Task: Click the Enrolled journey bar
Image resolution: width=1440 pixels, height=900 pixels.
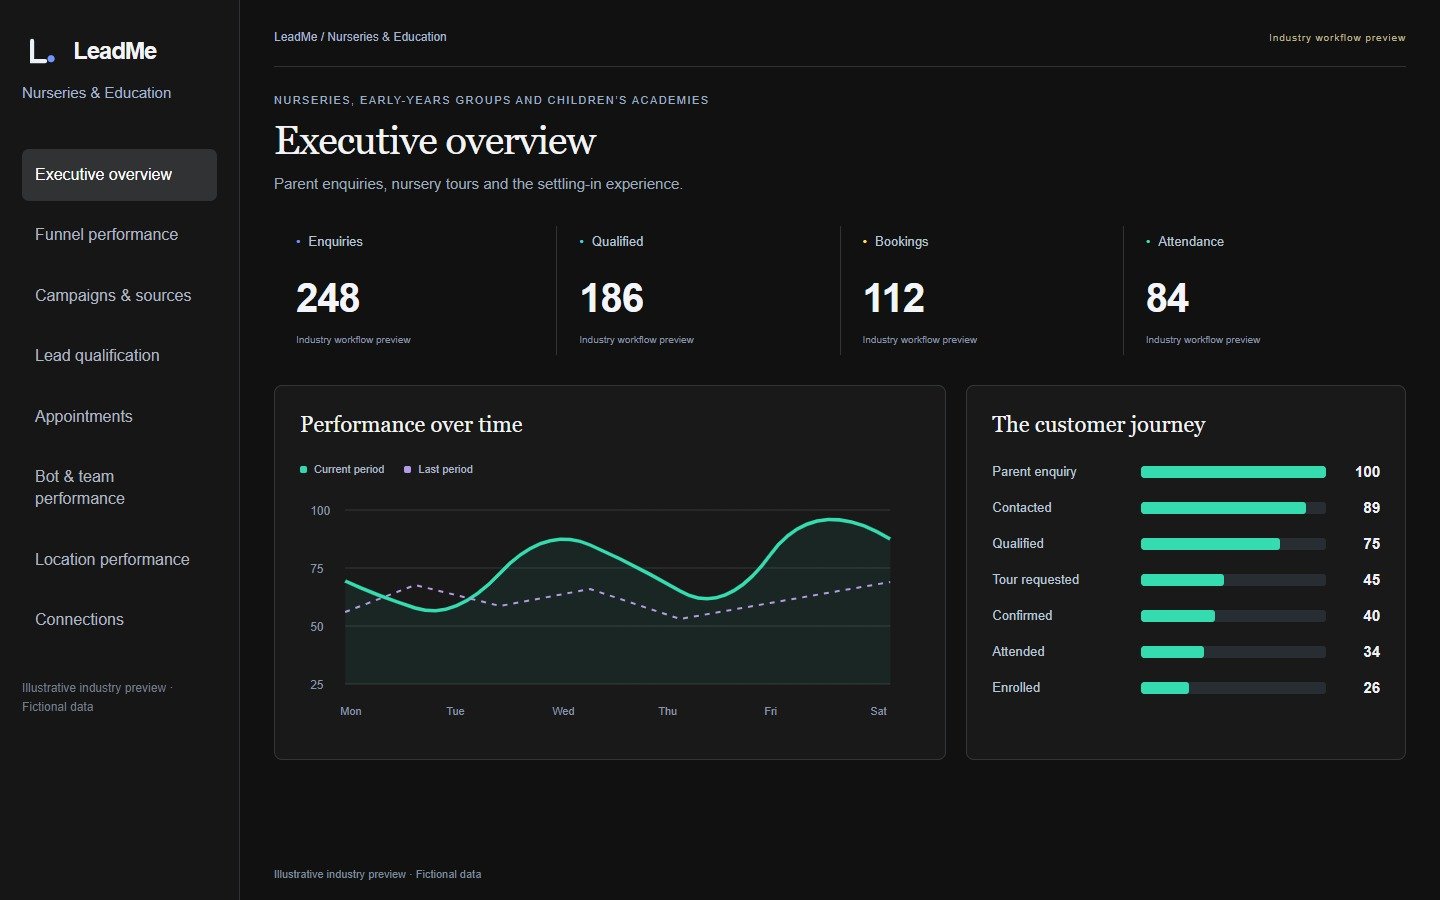Action: click(1233, 688)
